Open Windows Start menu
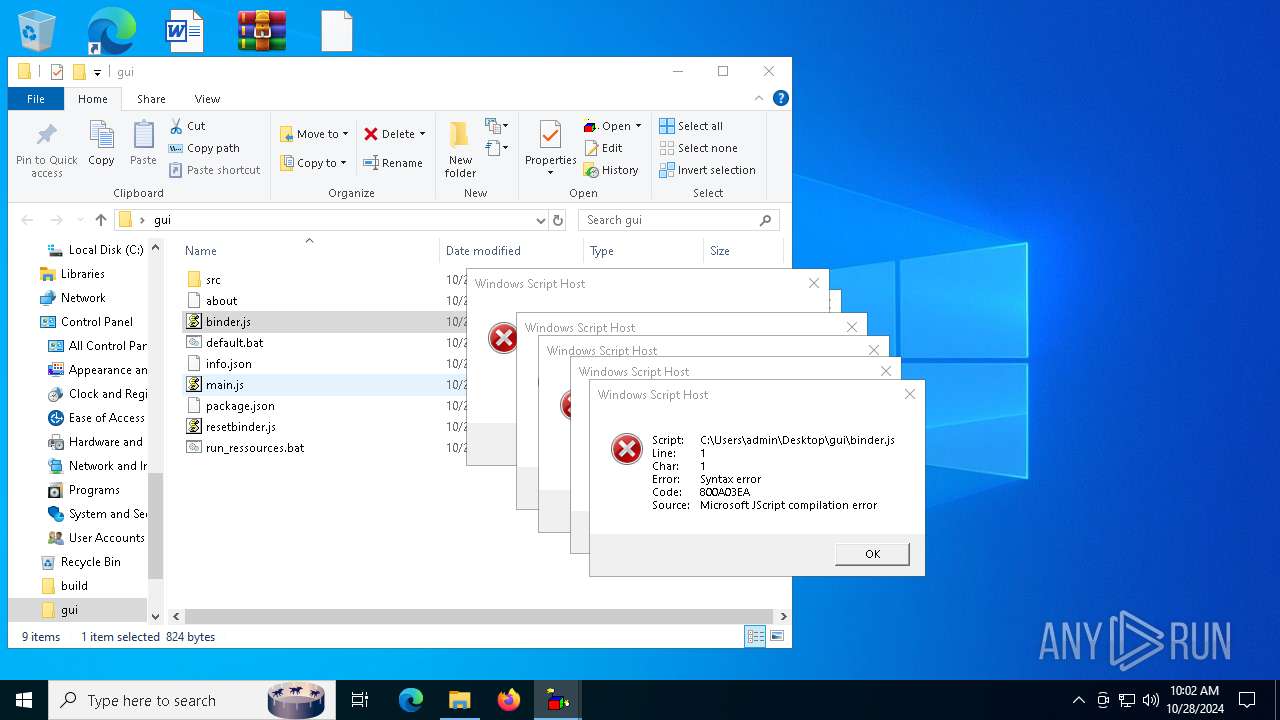1280x720 pixels. pos(24,700)
